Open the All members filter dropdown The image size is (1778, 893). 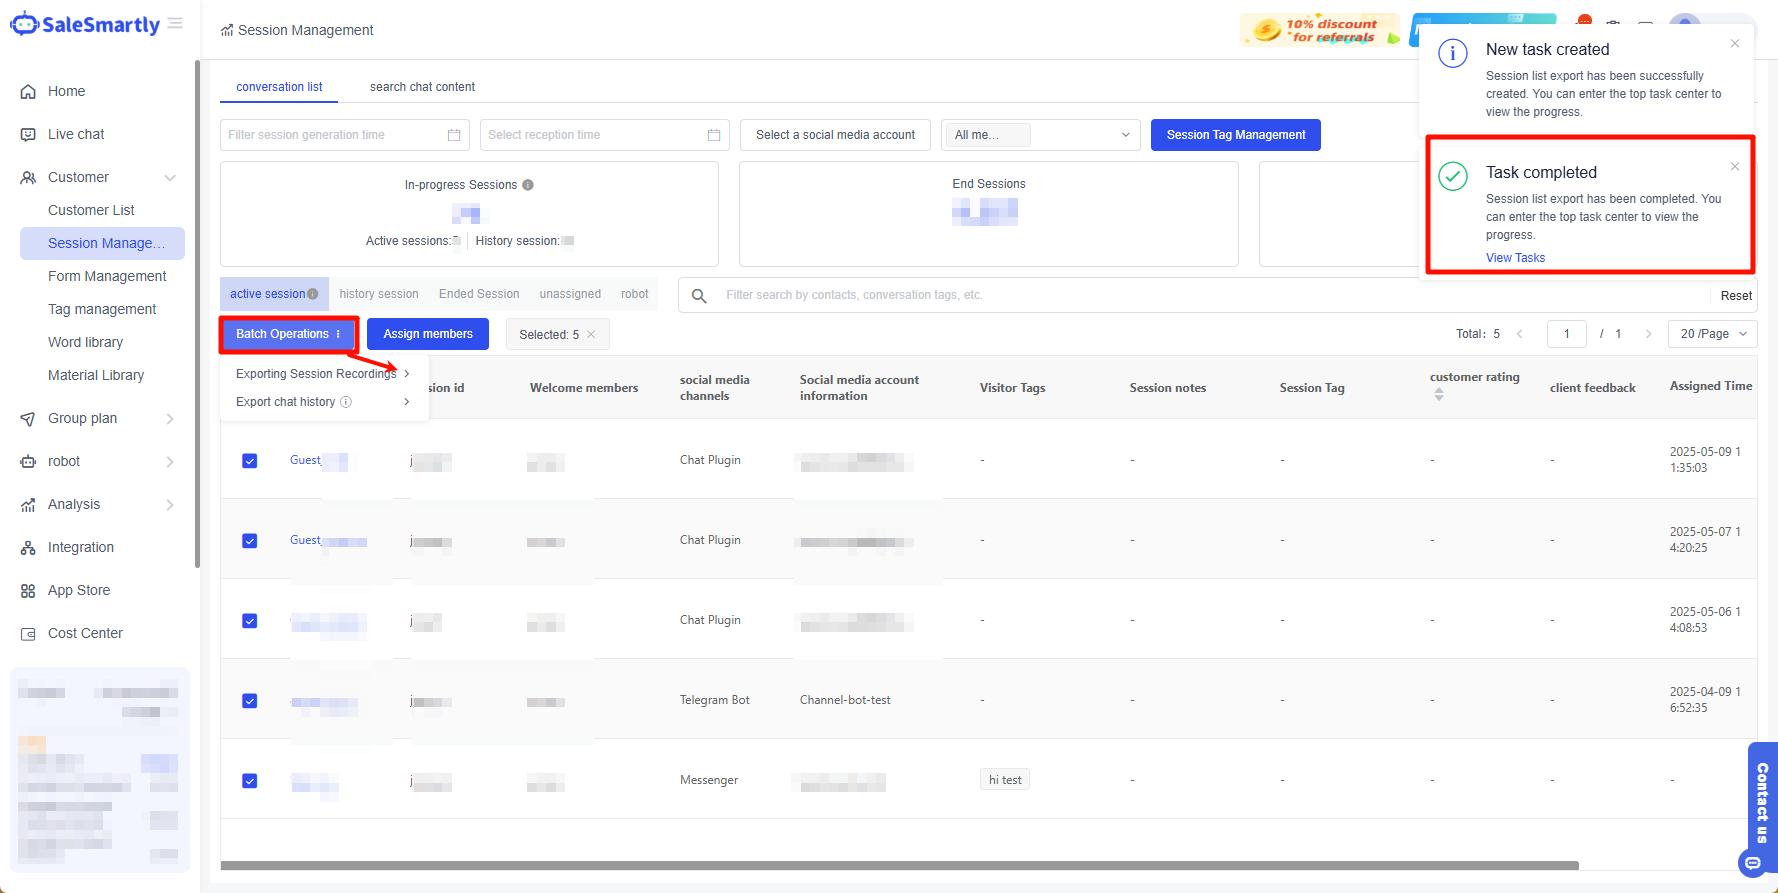coord(1040,135)
